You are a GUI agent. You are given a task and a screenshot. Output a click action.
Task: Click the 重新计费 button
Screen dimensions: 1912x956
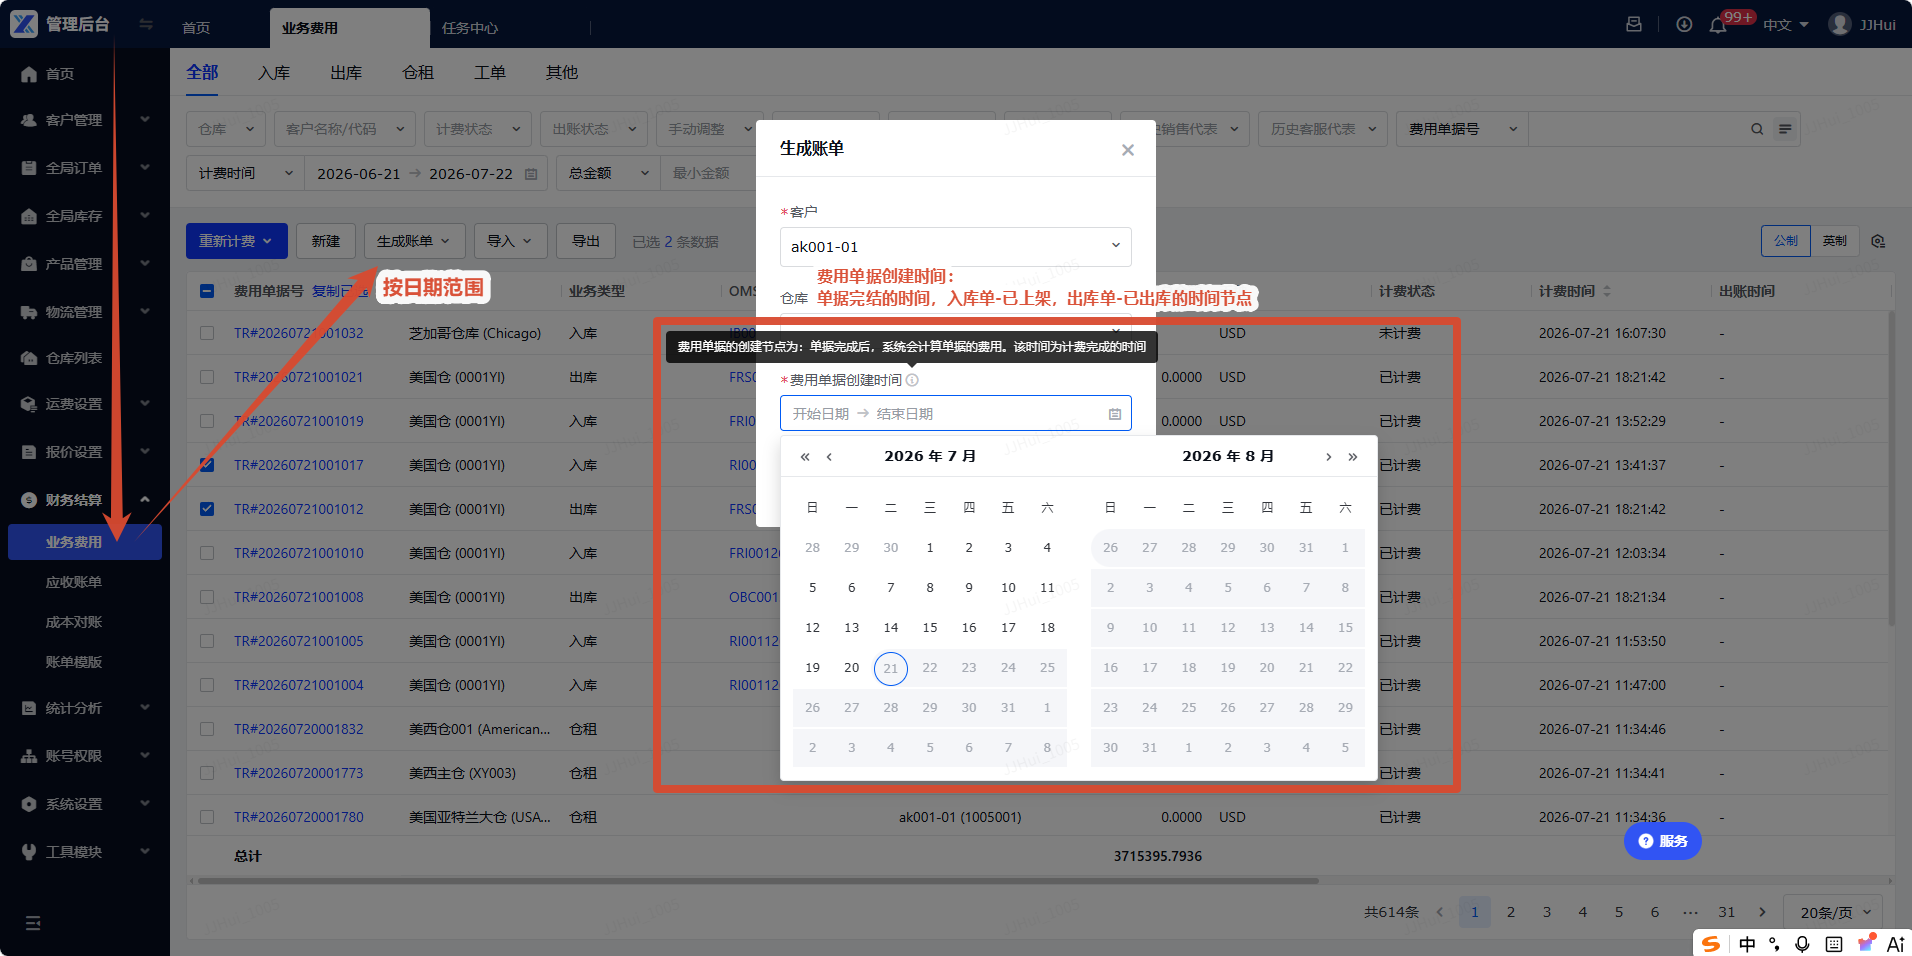(x=237, y=241)
